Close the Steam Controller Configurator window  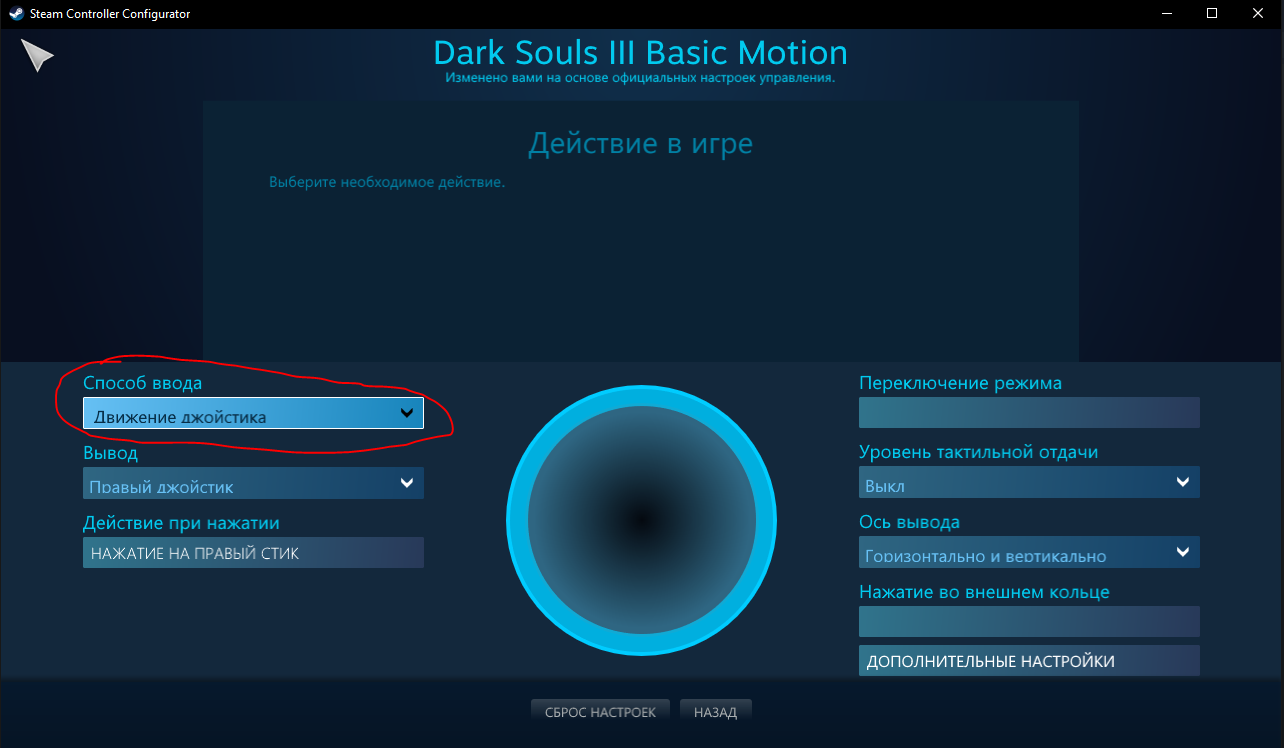[x=1259, y=13]
